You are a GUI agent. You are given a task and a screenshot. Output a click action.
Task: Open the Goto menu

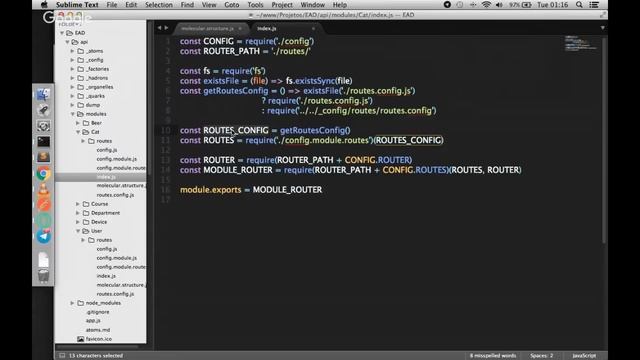pyautogui.click(x=231, y=5)
